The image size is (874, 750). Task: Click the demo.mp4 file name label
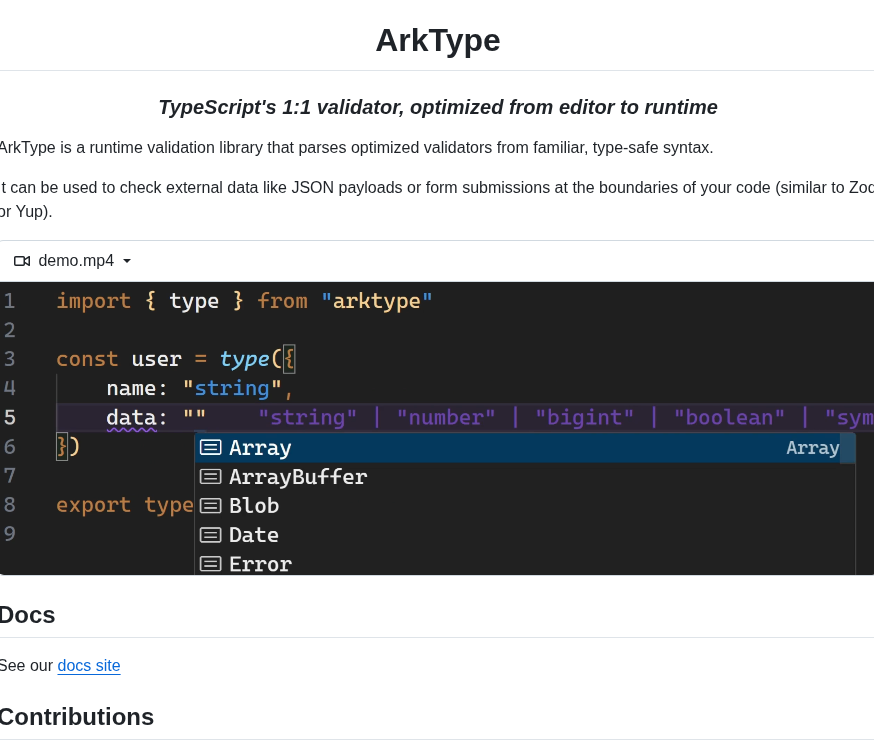click(76, 261)
